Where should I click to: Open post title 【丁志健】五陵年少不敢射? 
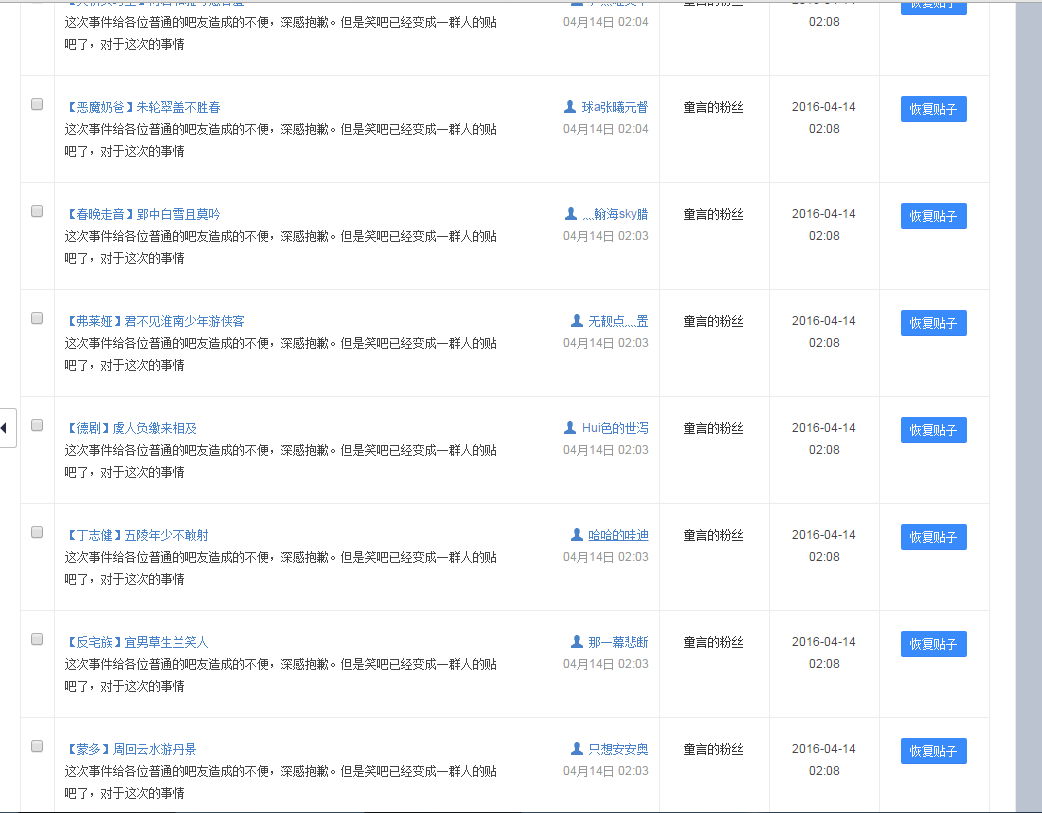point(137,535)
